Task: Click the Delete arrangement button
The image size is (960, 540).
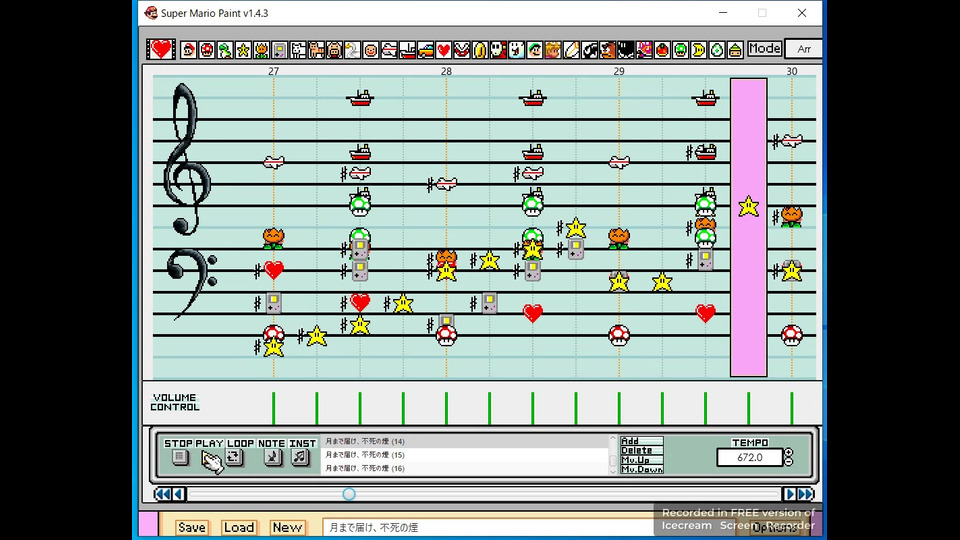Action: click(642, 450)
